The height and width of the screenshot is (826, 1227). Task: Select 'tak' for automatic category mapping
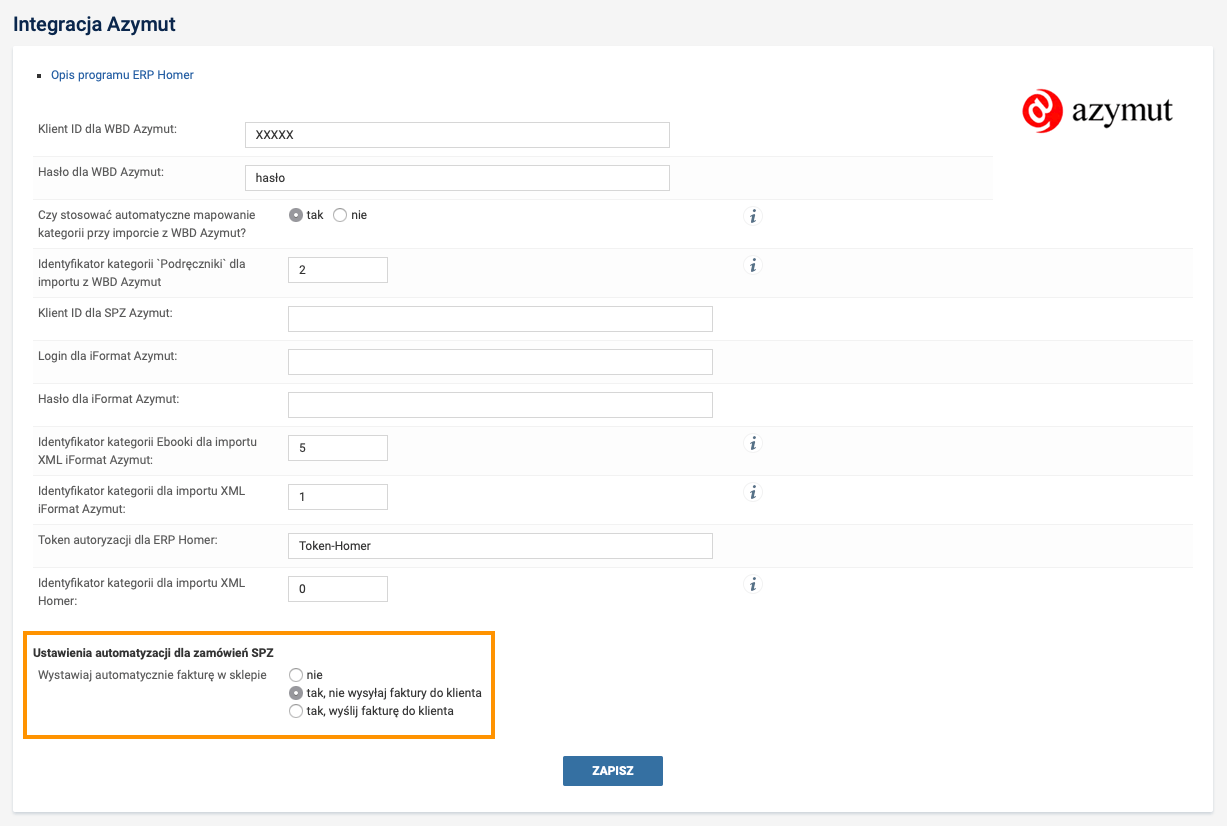[296, 215]
